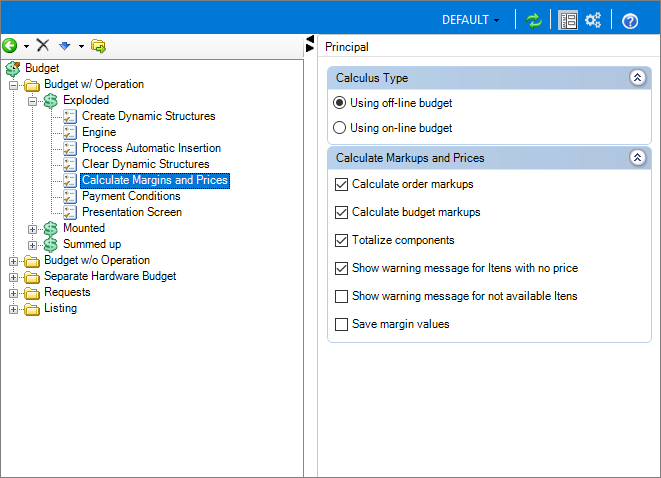This screenshot has height=478, width=661.
Task: Click the Process Automatic Insertion checklist icon
Action: coord(70,148)
